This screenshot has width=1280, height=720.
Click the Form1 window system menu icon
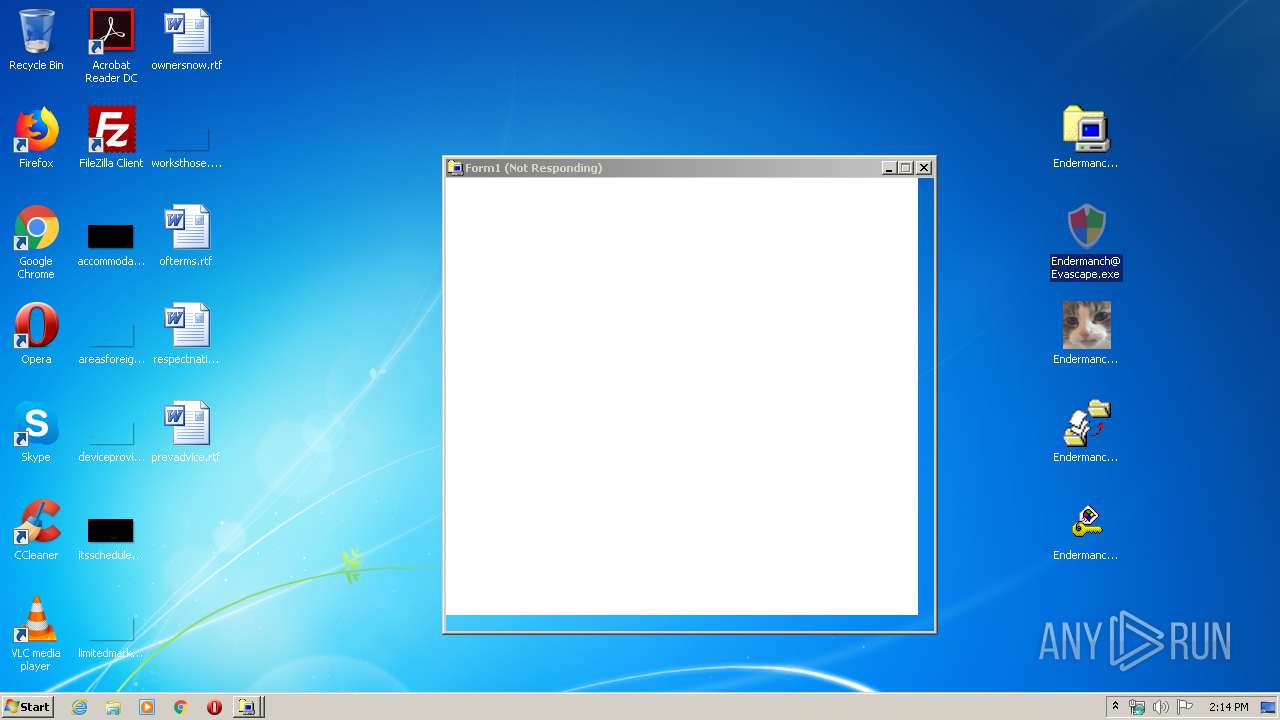[455, 168]
